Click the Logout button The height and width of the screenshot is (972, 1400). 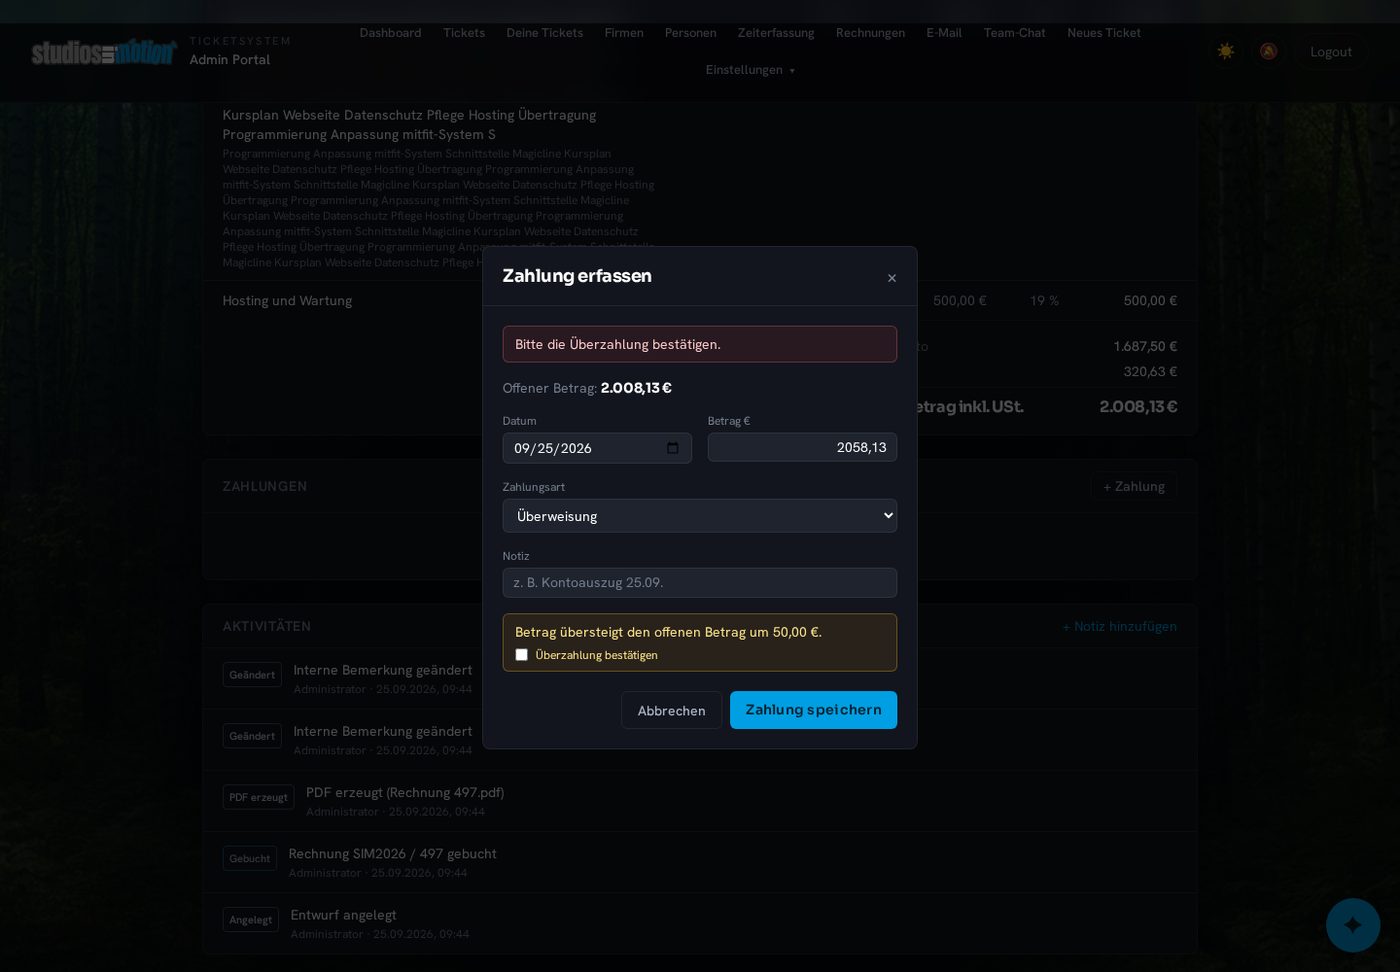click(1331, 52)
